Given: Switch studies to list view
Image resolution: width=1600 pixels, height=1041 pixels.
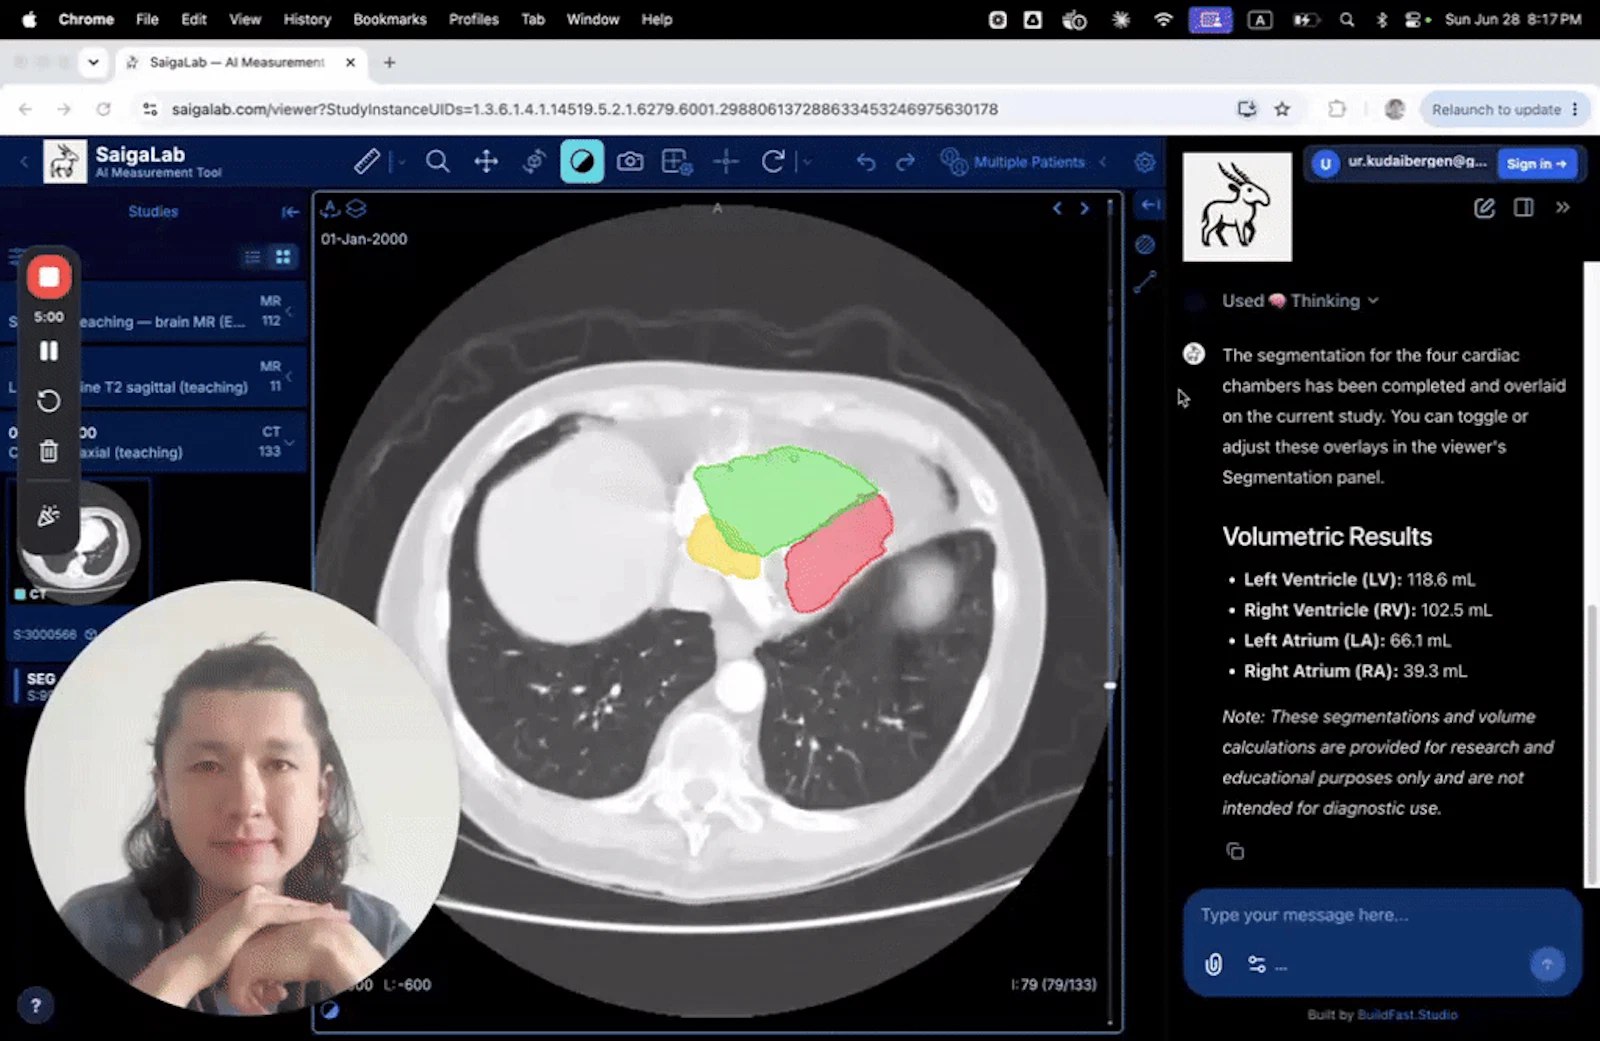Looking at the screenshot, I should click(252, 257).
